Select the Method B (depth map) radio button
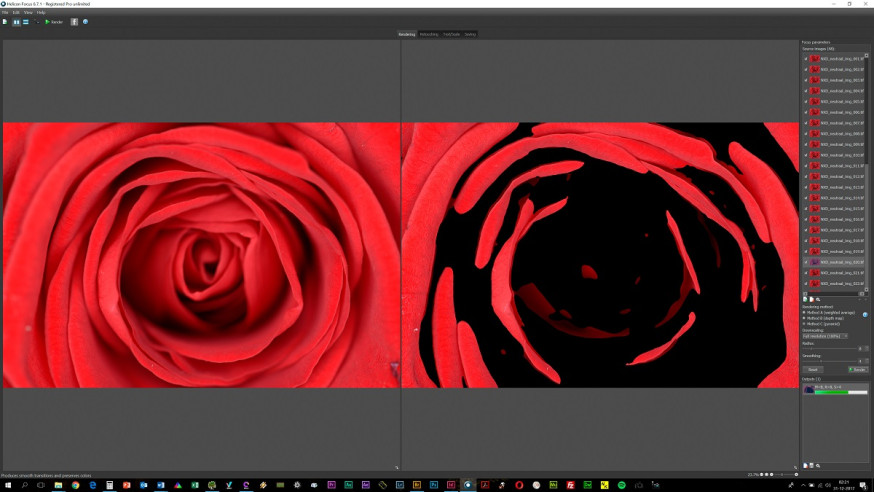The width and height of the screenshot is (874, 492). 804,318
